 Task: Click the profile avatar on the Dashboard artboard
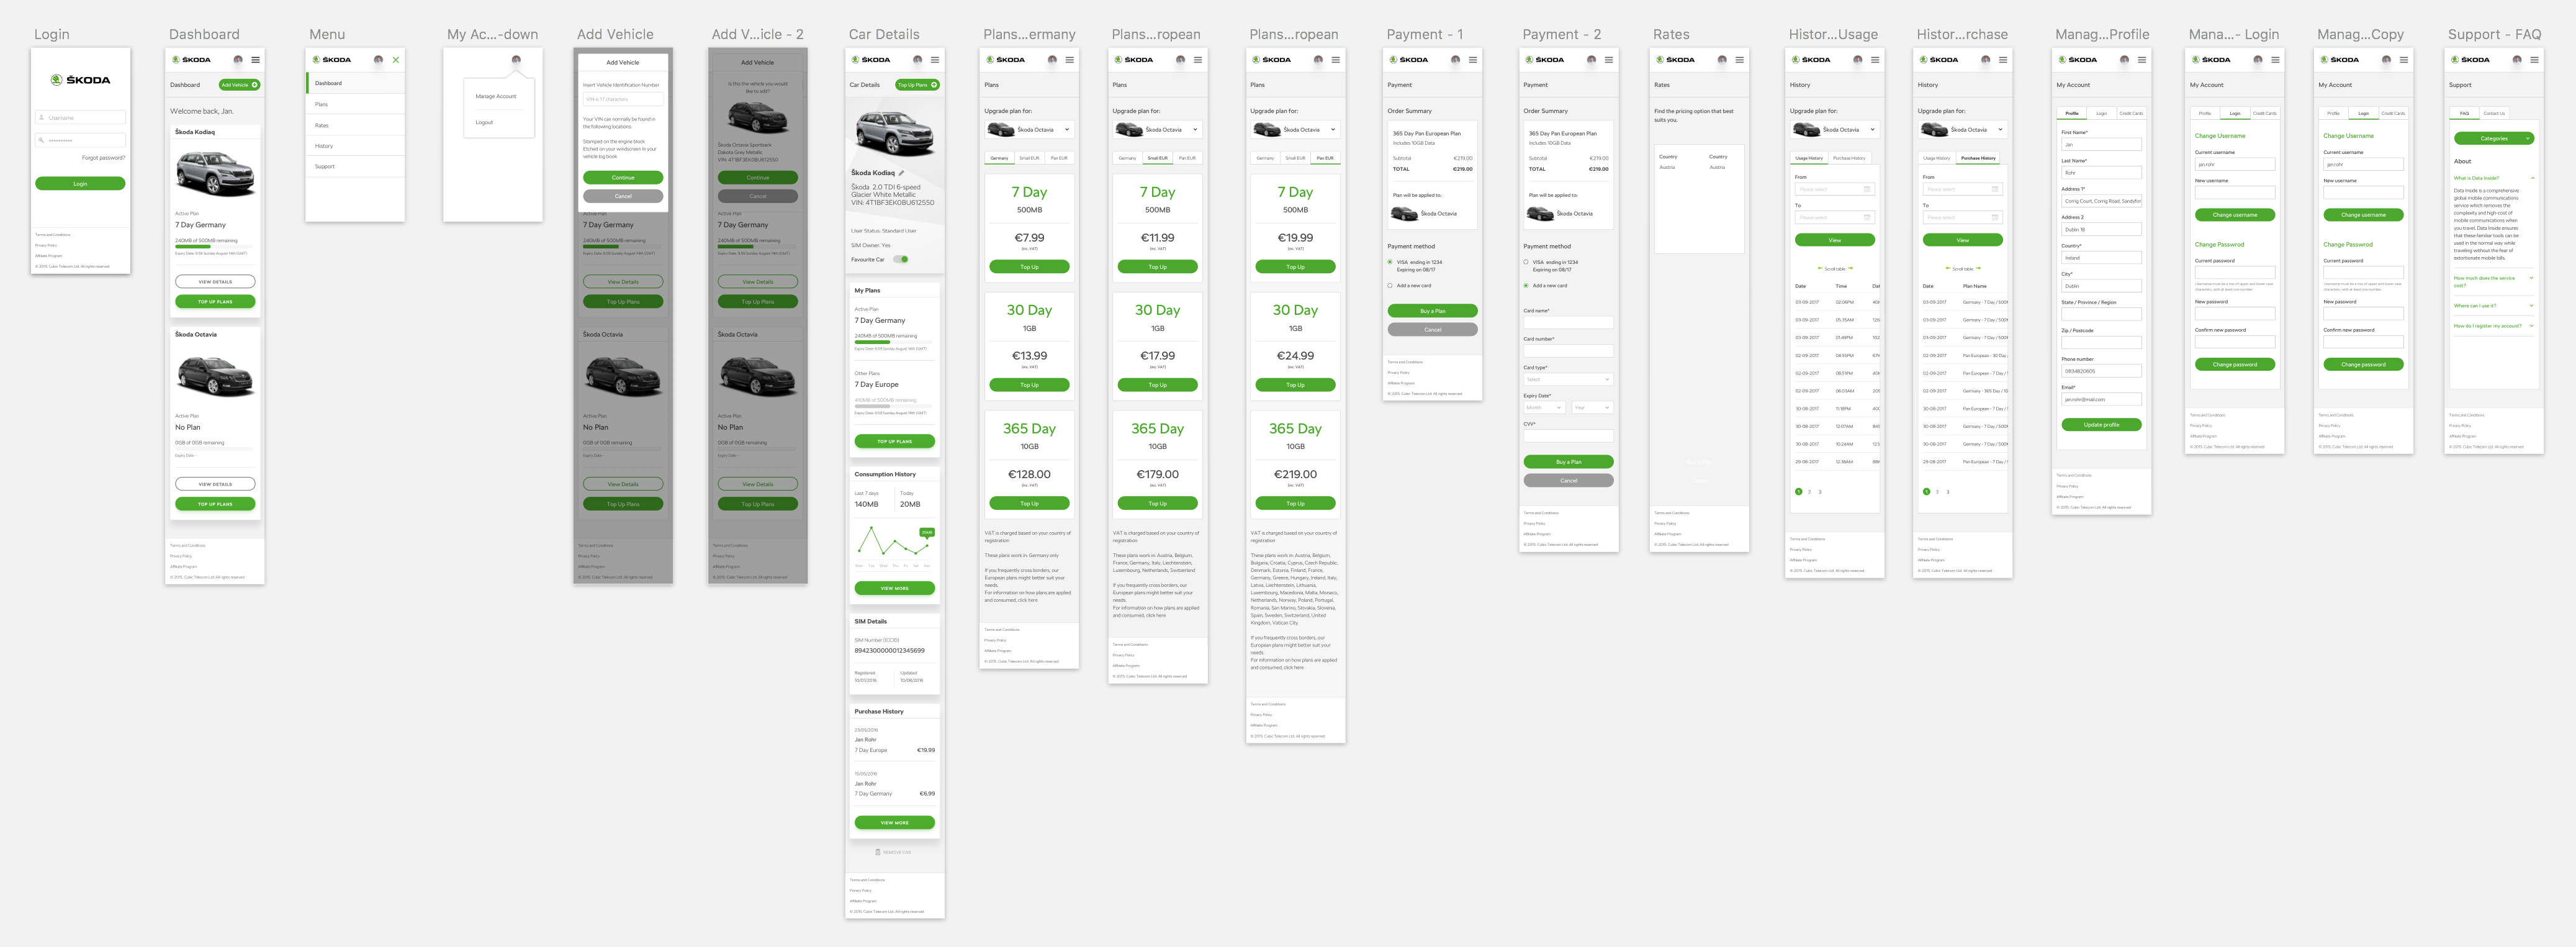pos(238,60)
